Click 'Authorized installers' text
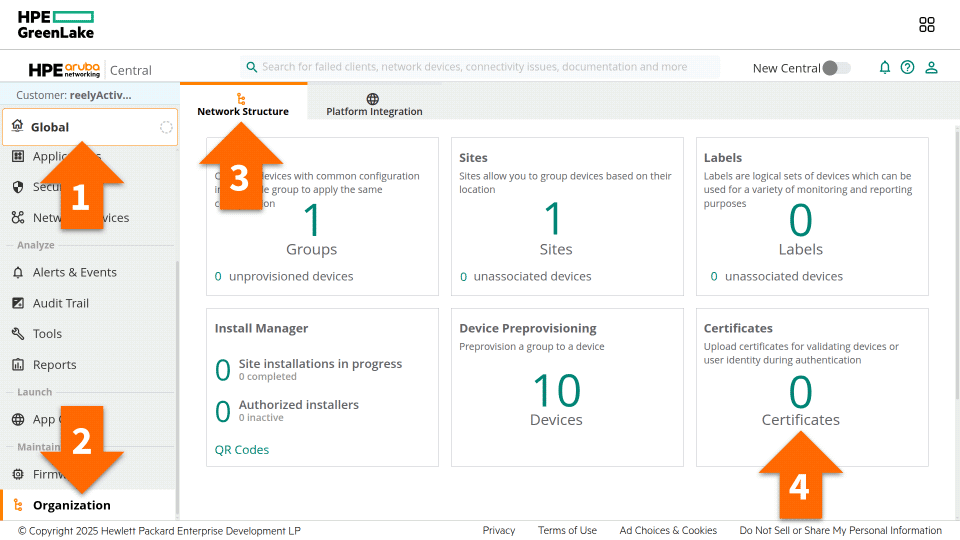 pyautogui.click(x=299, y=405)
